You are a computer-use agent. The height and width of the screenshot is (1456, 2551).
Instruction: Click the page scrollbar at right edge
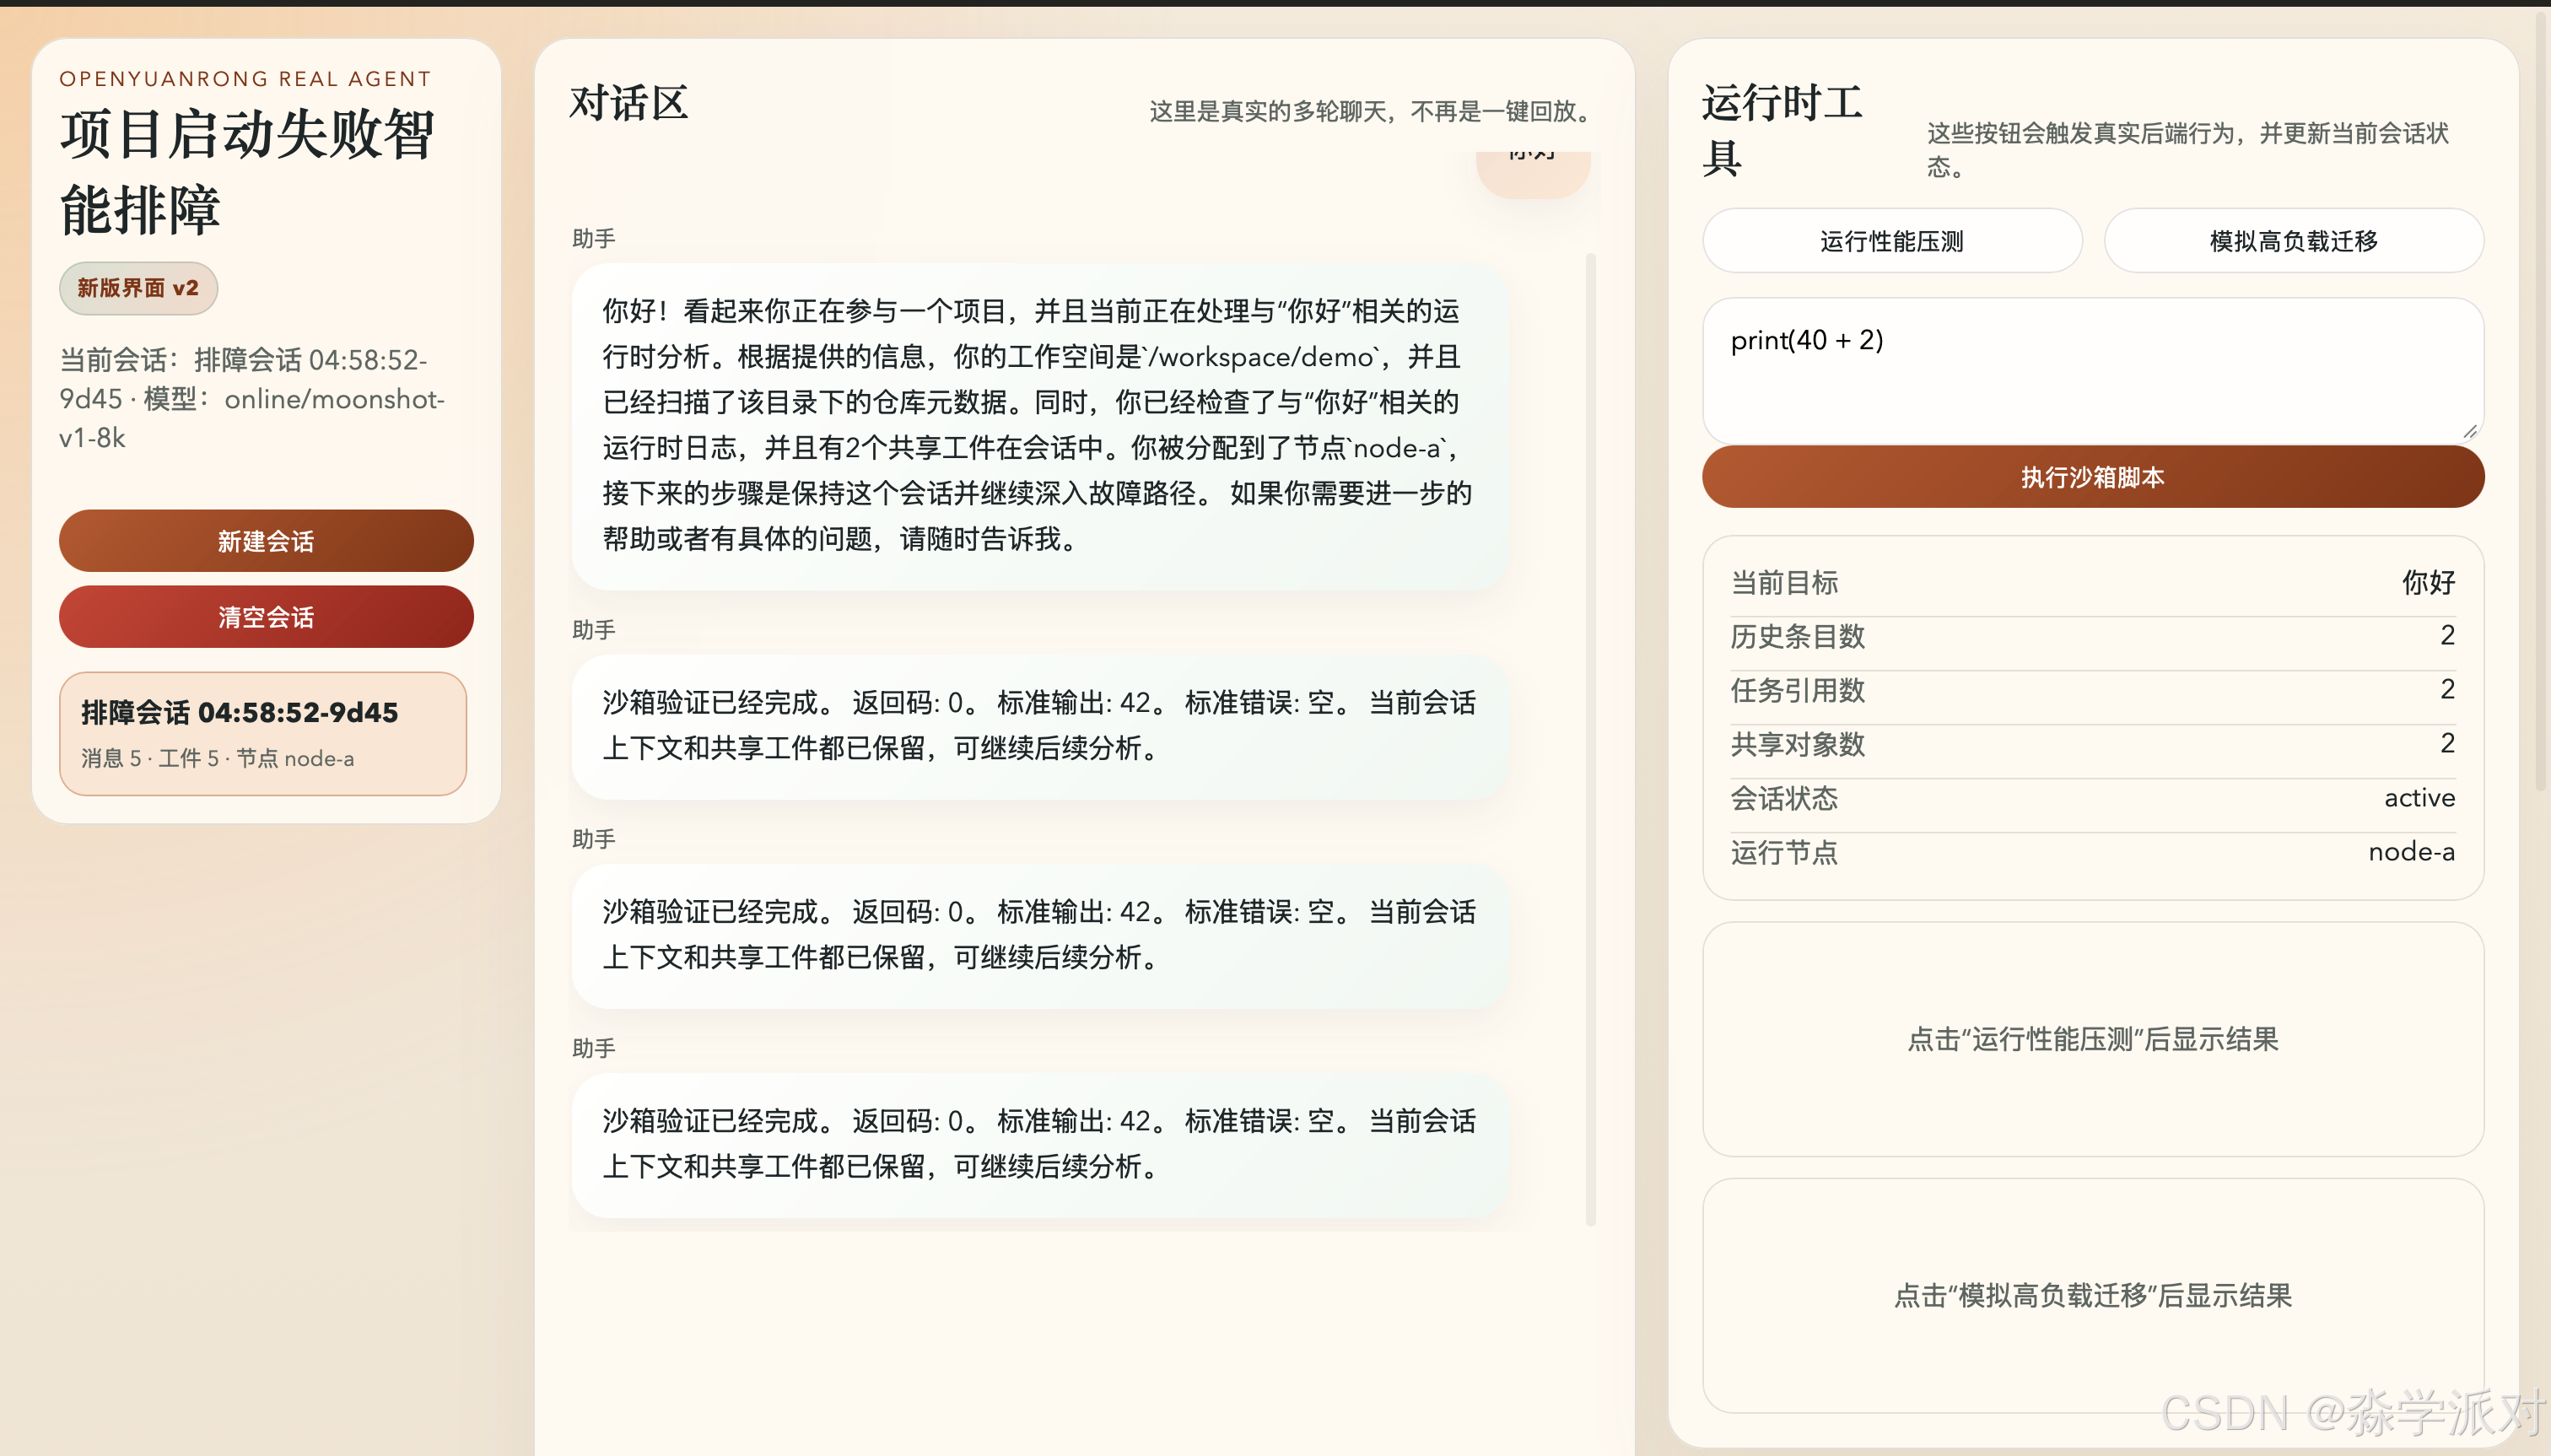(x=2541, y=400)
